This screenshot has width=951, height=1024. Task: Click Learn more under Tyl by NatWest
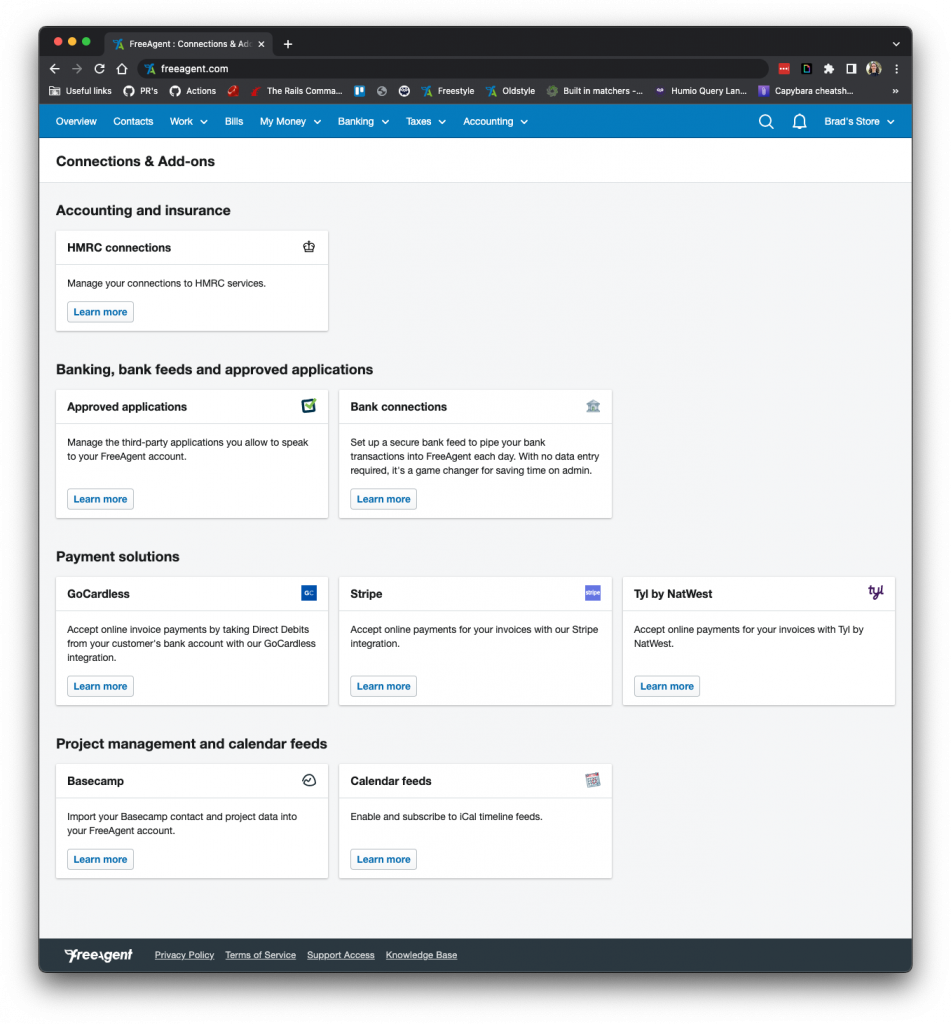click(x=666, y=686)
